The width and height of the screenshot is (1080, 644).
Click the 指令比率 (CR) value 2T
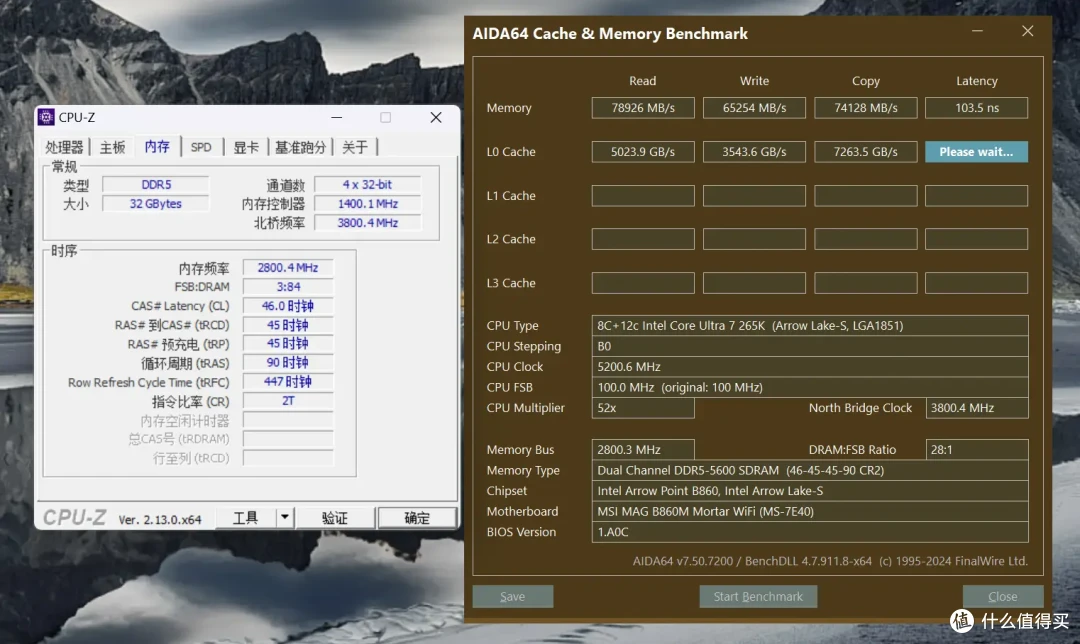pyautogui.click(x=288, y=401)
